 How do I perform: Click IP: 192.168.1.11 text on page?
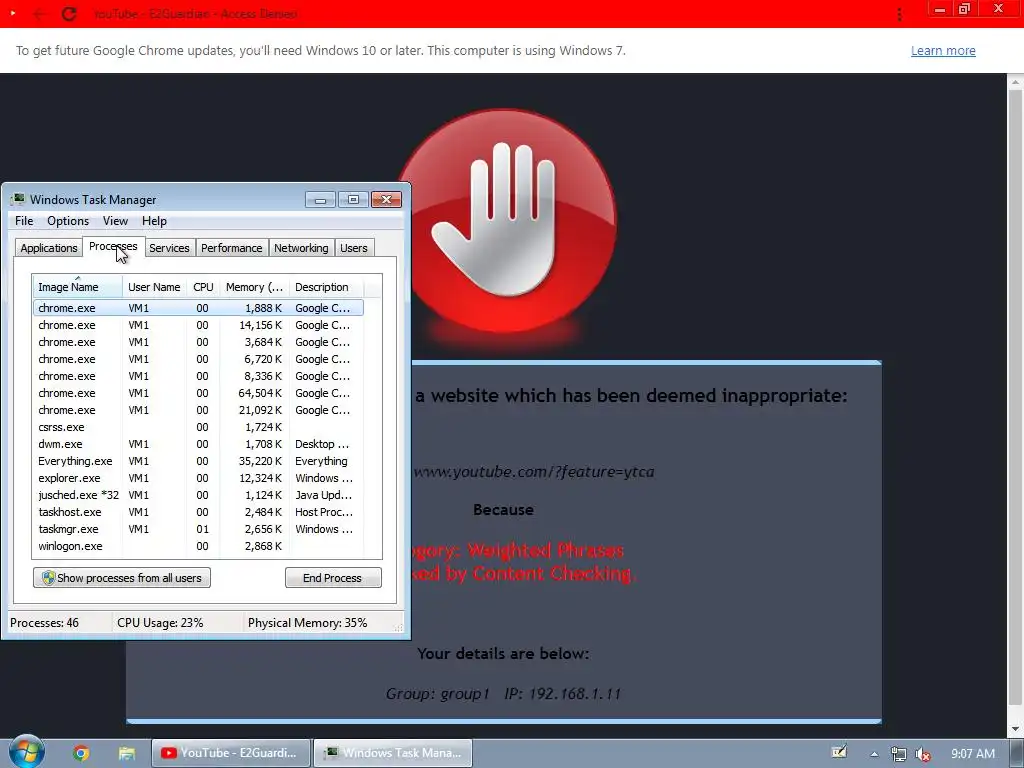point(562,694)
